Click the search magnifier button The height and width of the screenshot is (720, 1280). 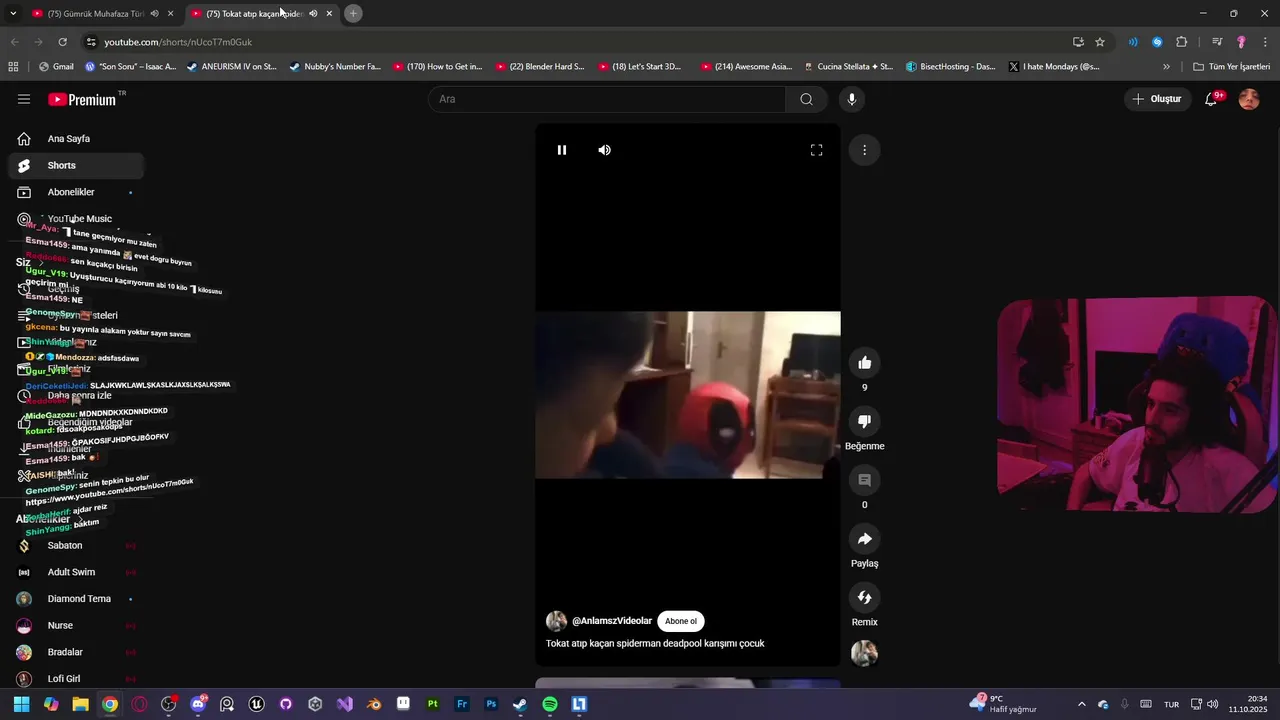pos(806,99)
